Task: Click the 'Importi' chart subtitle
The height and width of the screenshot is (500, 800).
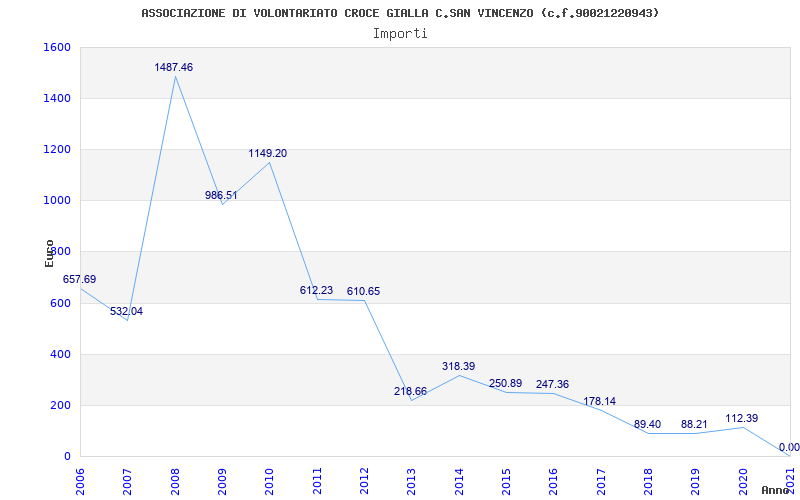Action: (x=400, y=34)
